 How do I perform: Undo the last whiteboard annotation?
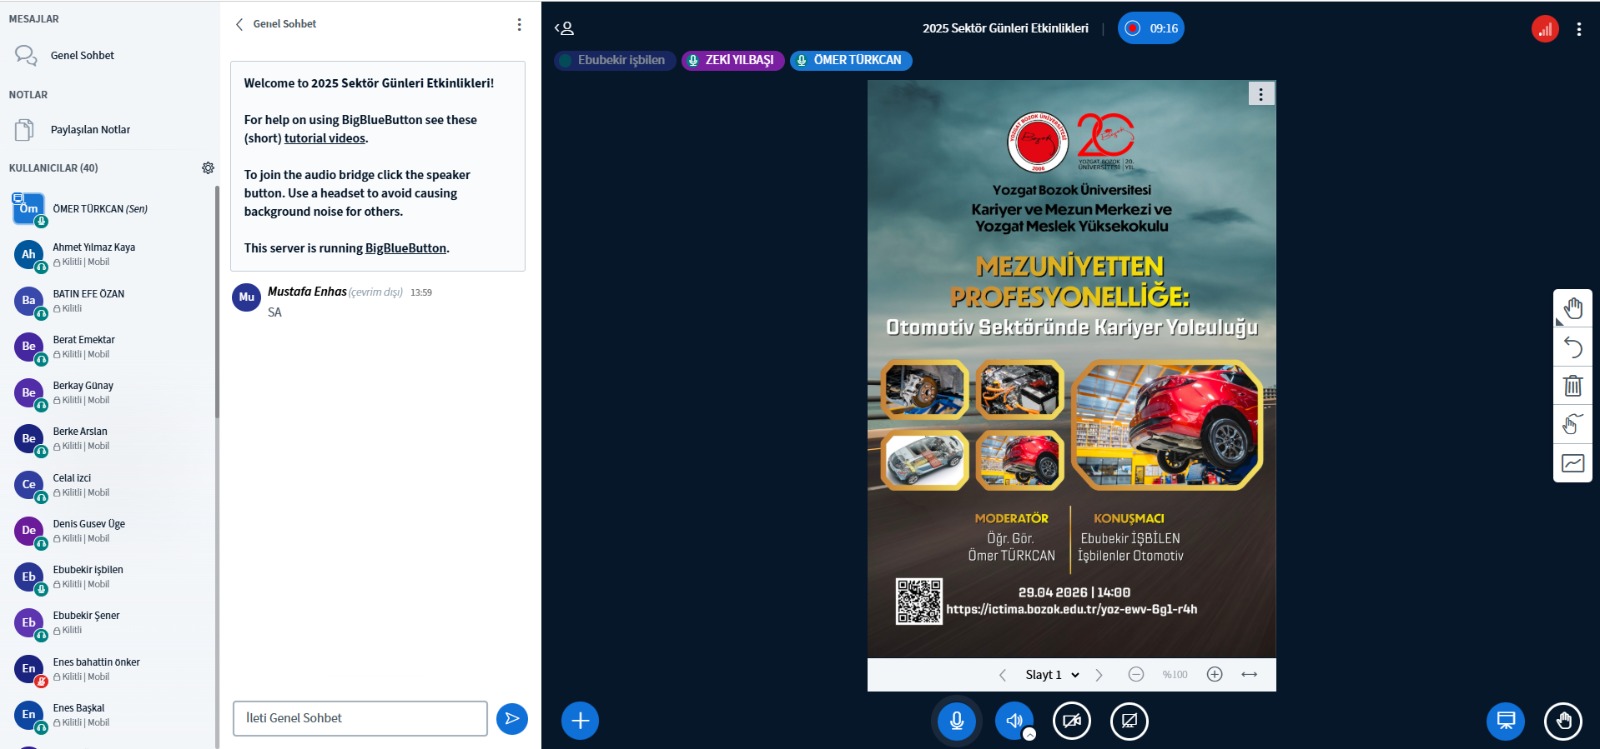pos(1573,347)
